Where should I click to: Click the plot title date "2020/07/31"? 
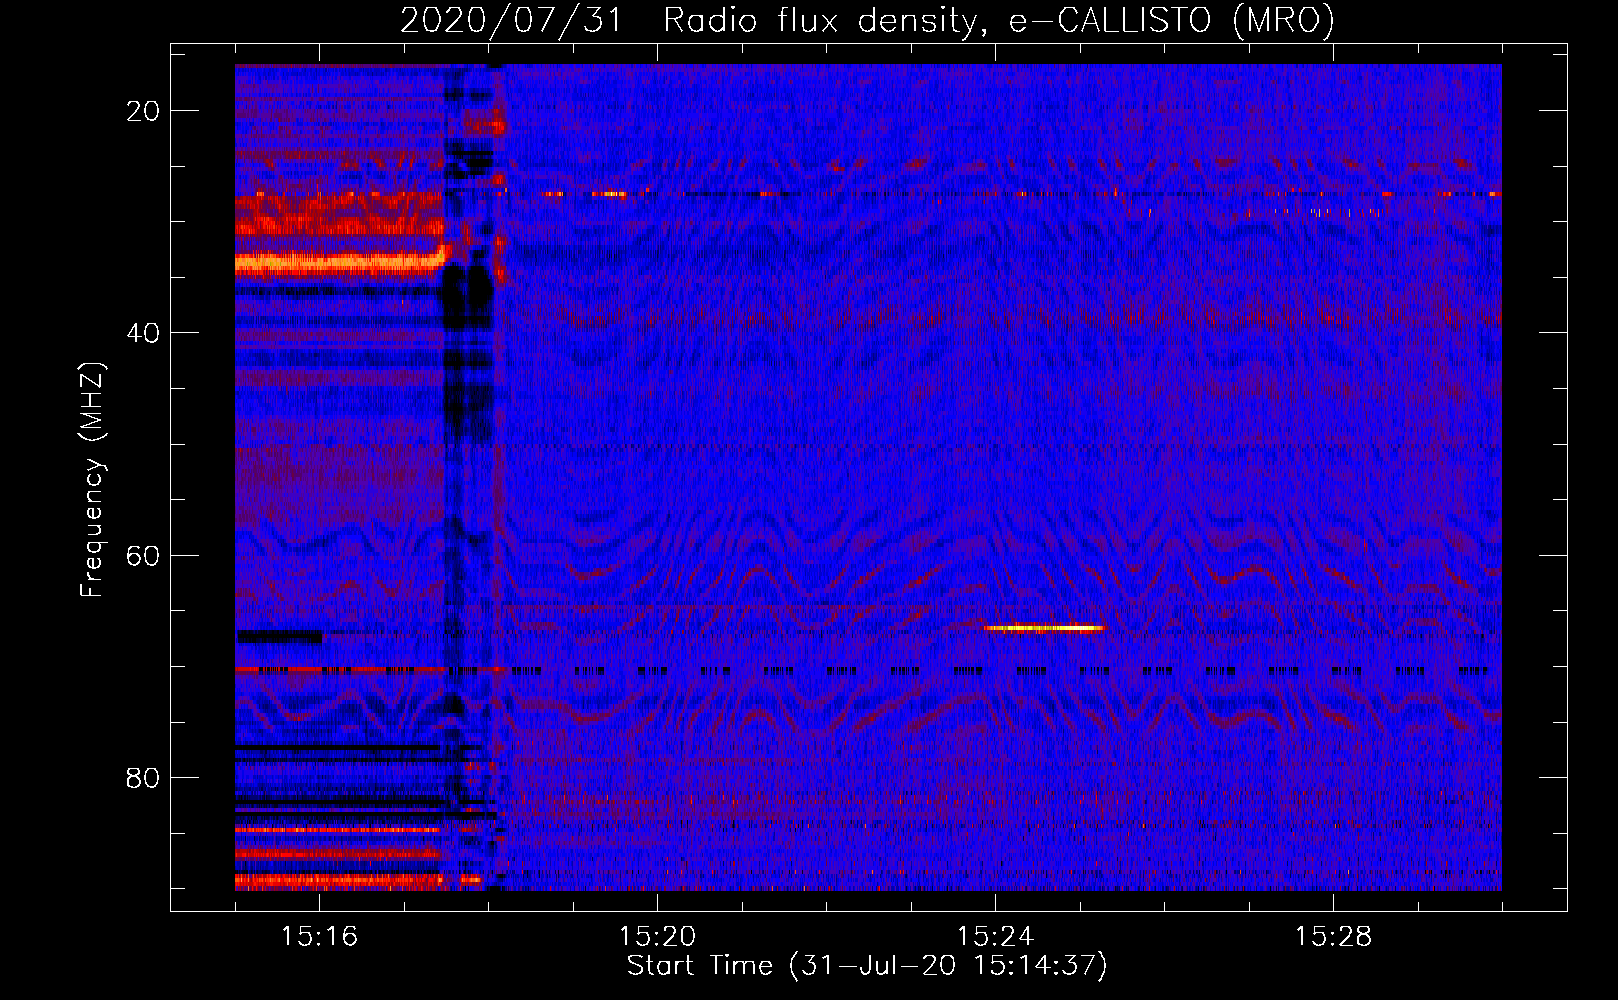coord(511,21)
